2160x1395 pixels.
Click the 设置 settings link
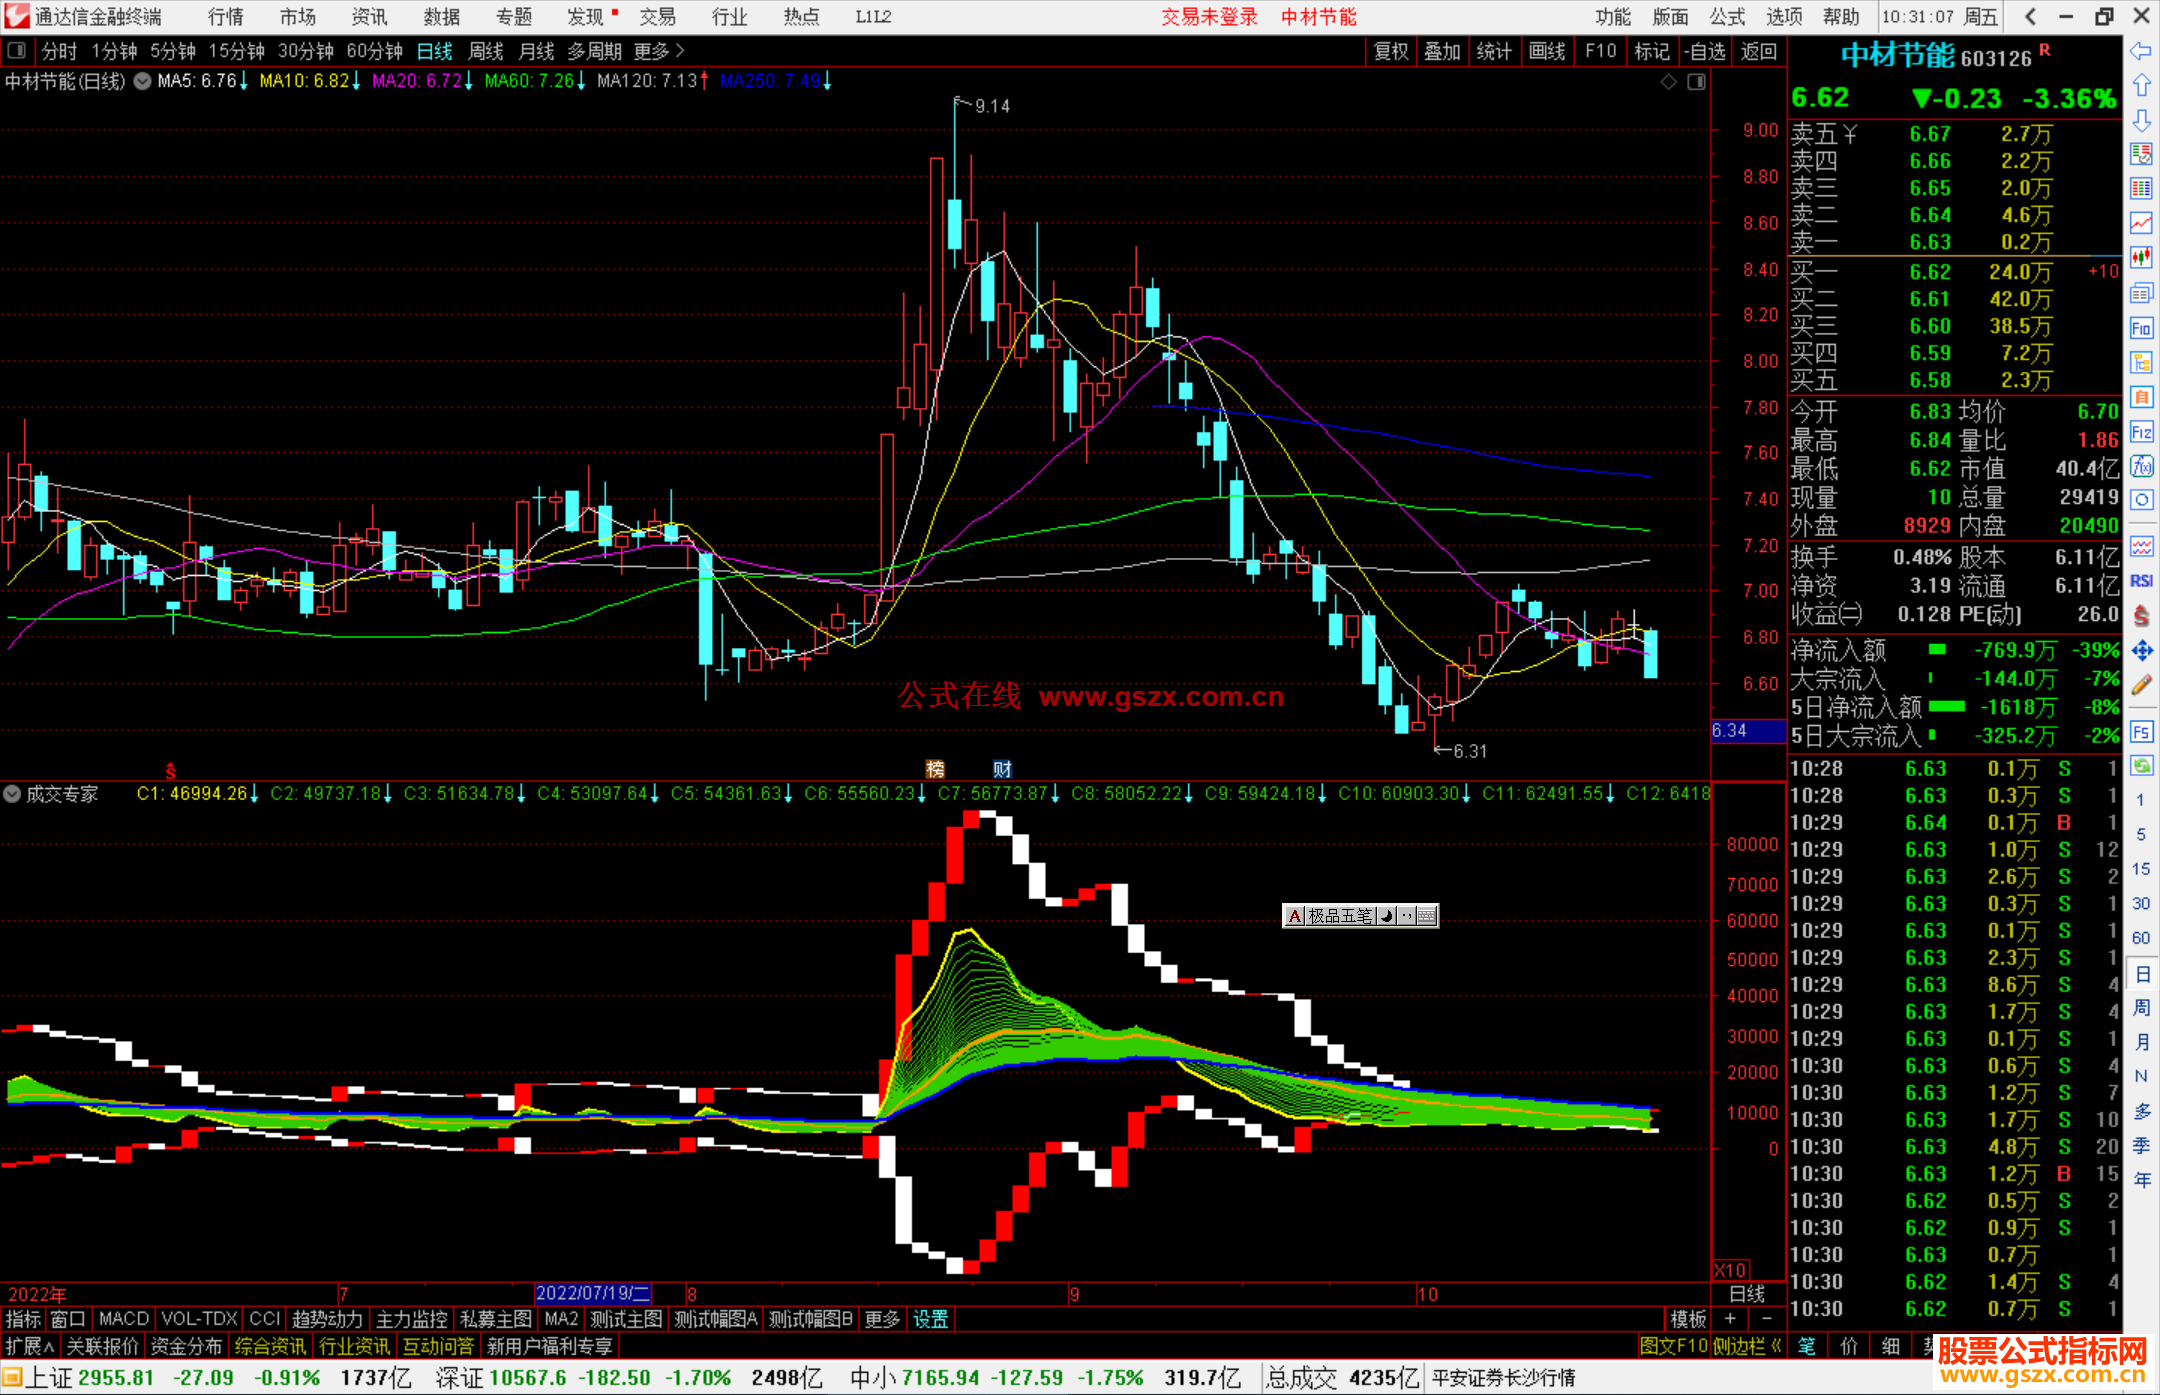pyautogui.click(x=930, y=1319)
